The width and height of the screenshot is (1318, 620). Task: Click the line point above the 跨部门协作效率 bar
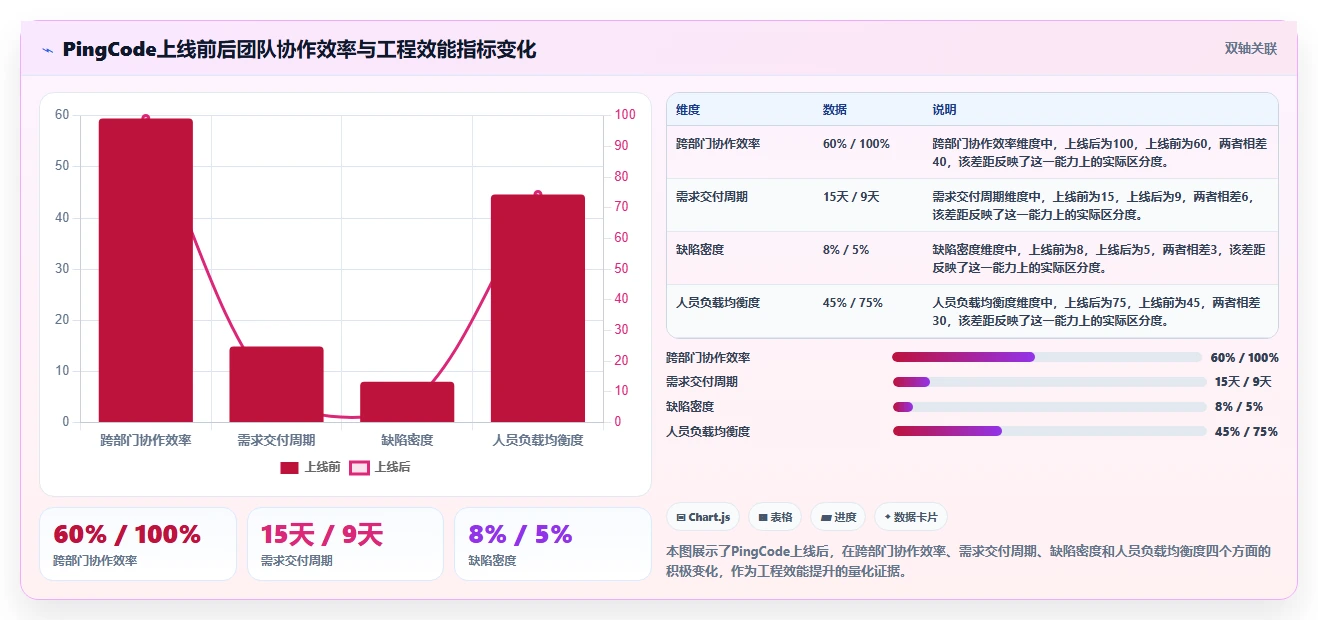point(146,118)
